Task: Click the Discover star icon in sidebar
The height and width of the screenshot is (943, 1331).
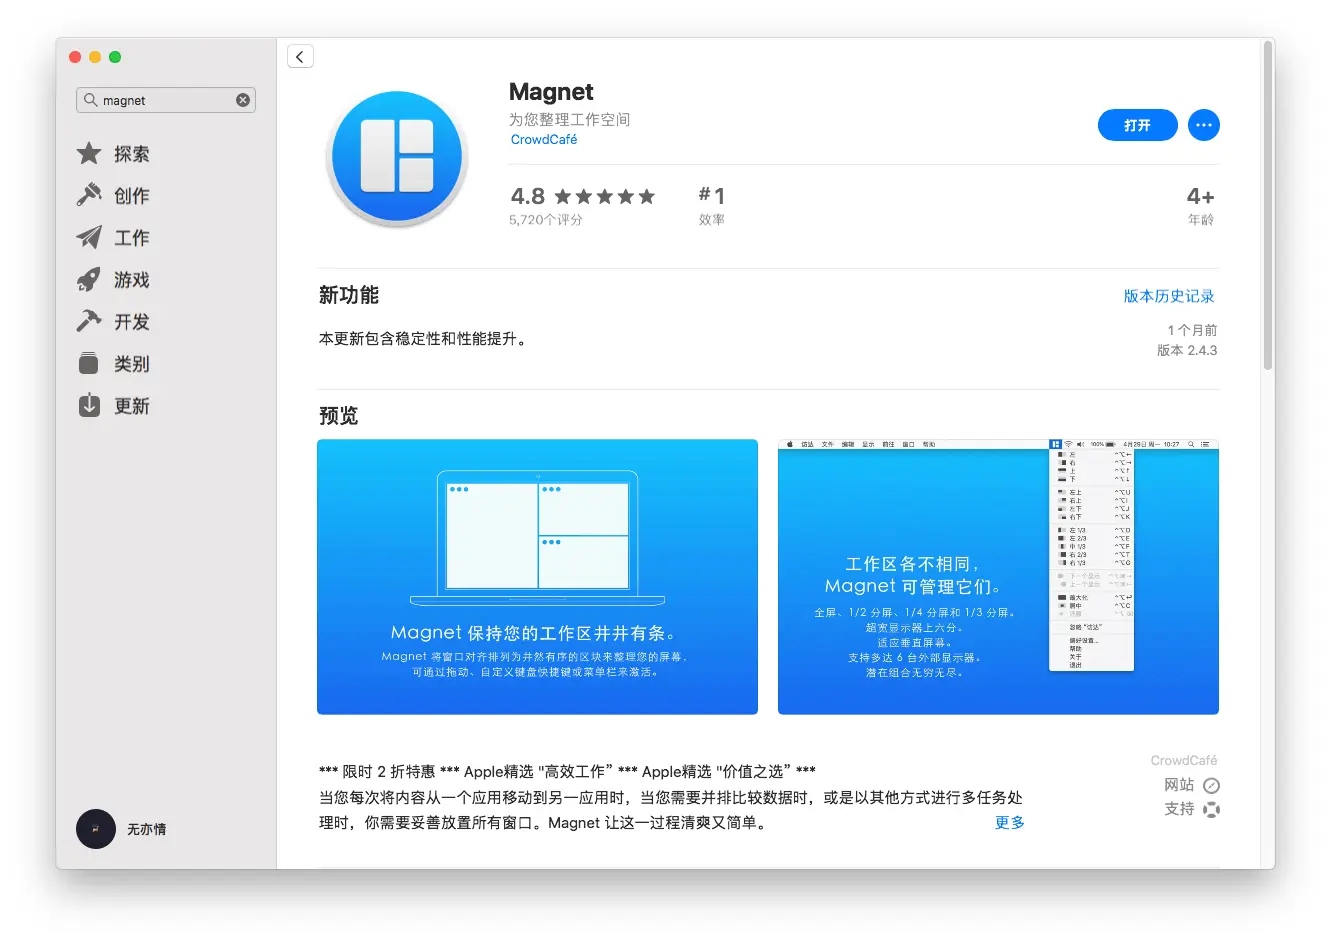Action: [x=89, y=153]
